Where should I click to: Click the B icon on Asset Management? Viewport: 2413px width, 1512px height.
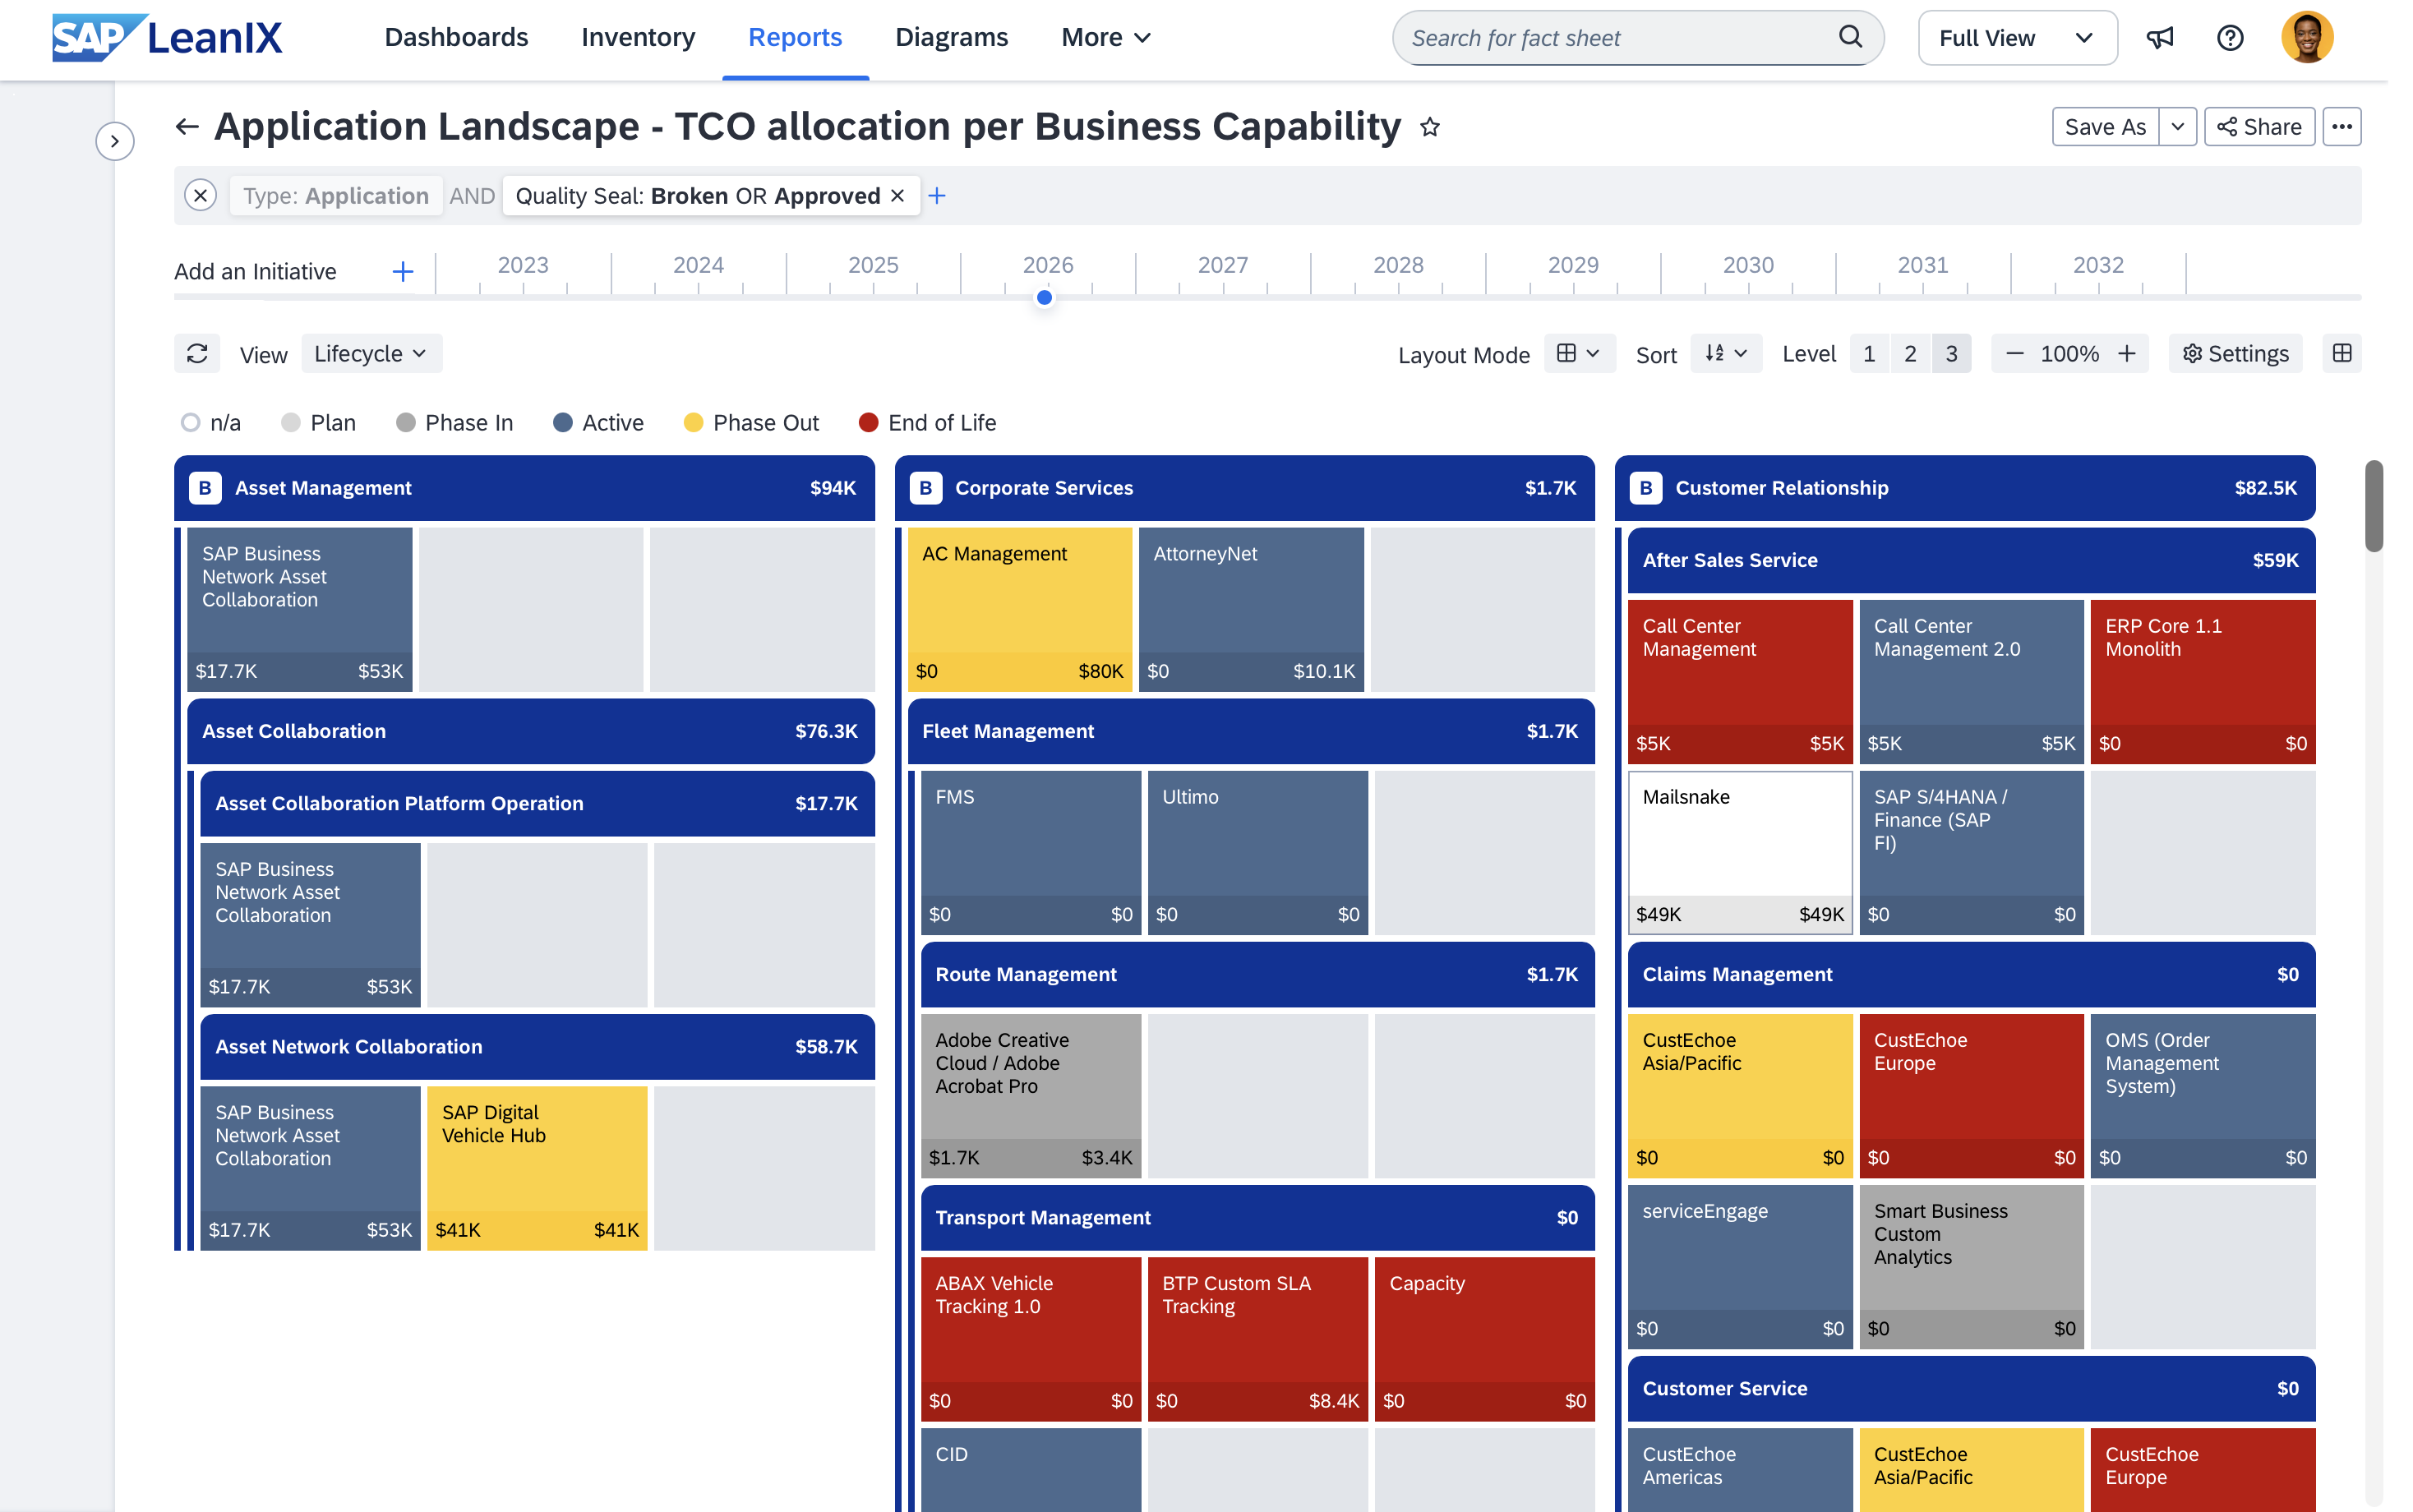pyautogui.click(x=205, y=488)
